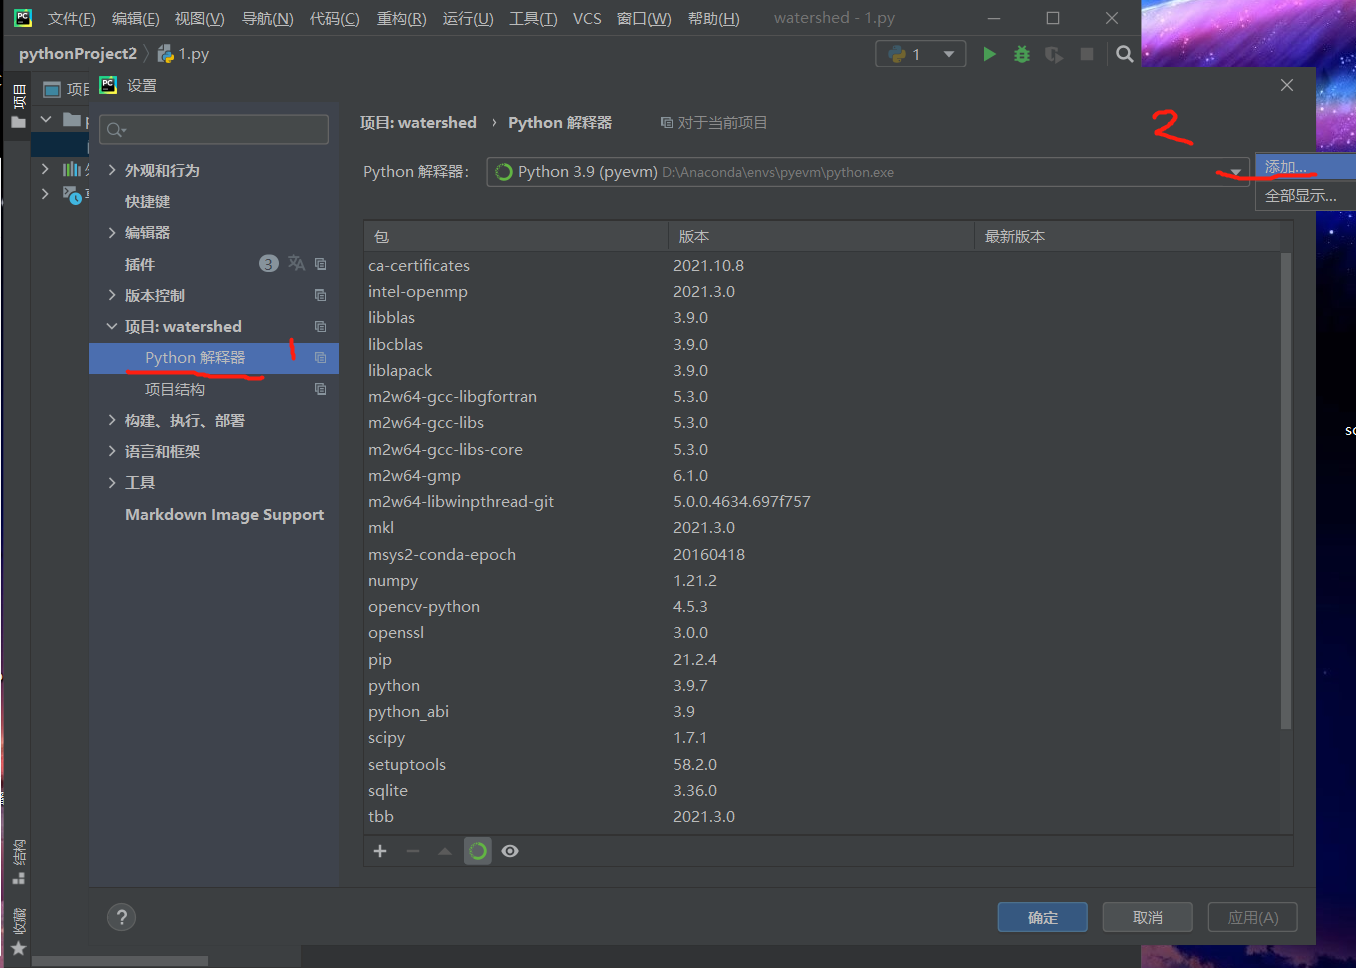The height and width of the screenshot is (968, 1356).
Task: Click the settings search input field
Action: coord(214,129)
